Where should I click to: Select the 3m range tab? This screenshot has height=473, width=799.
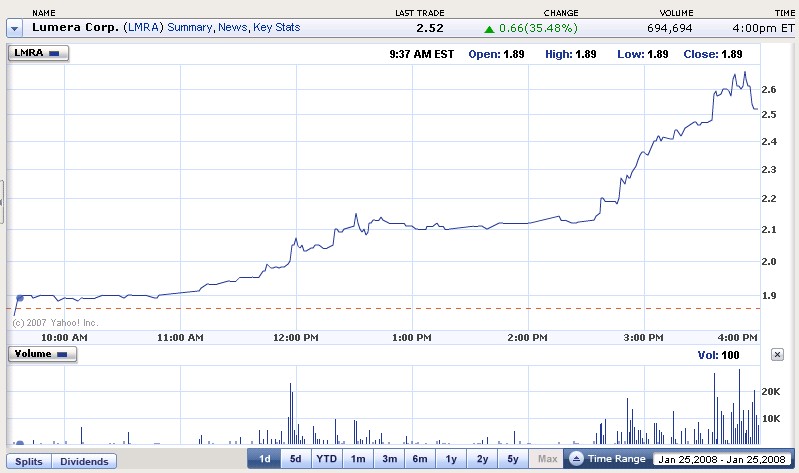click(389, 459)
